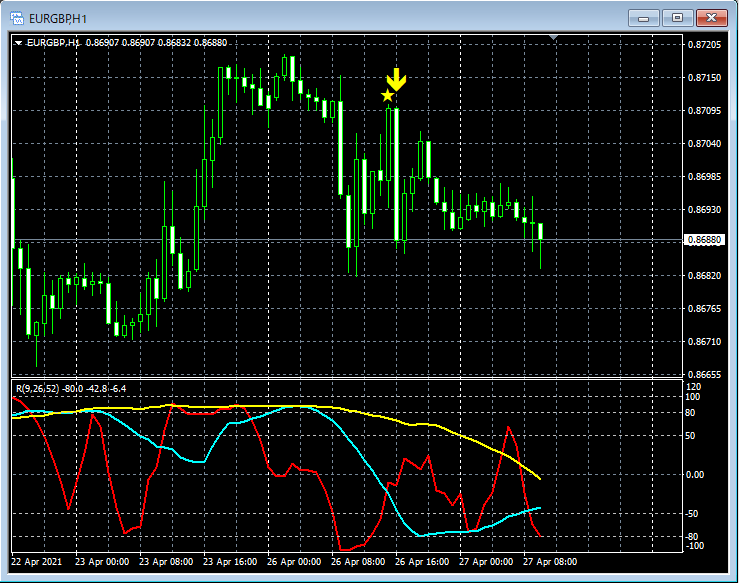Maximize the EURGBP,H1 chart window
This screenshot has height=583, width=740.
[x=677, y=18]
